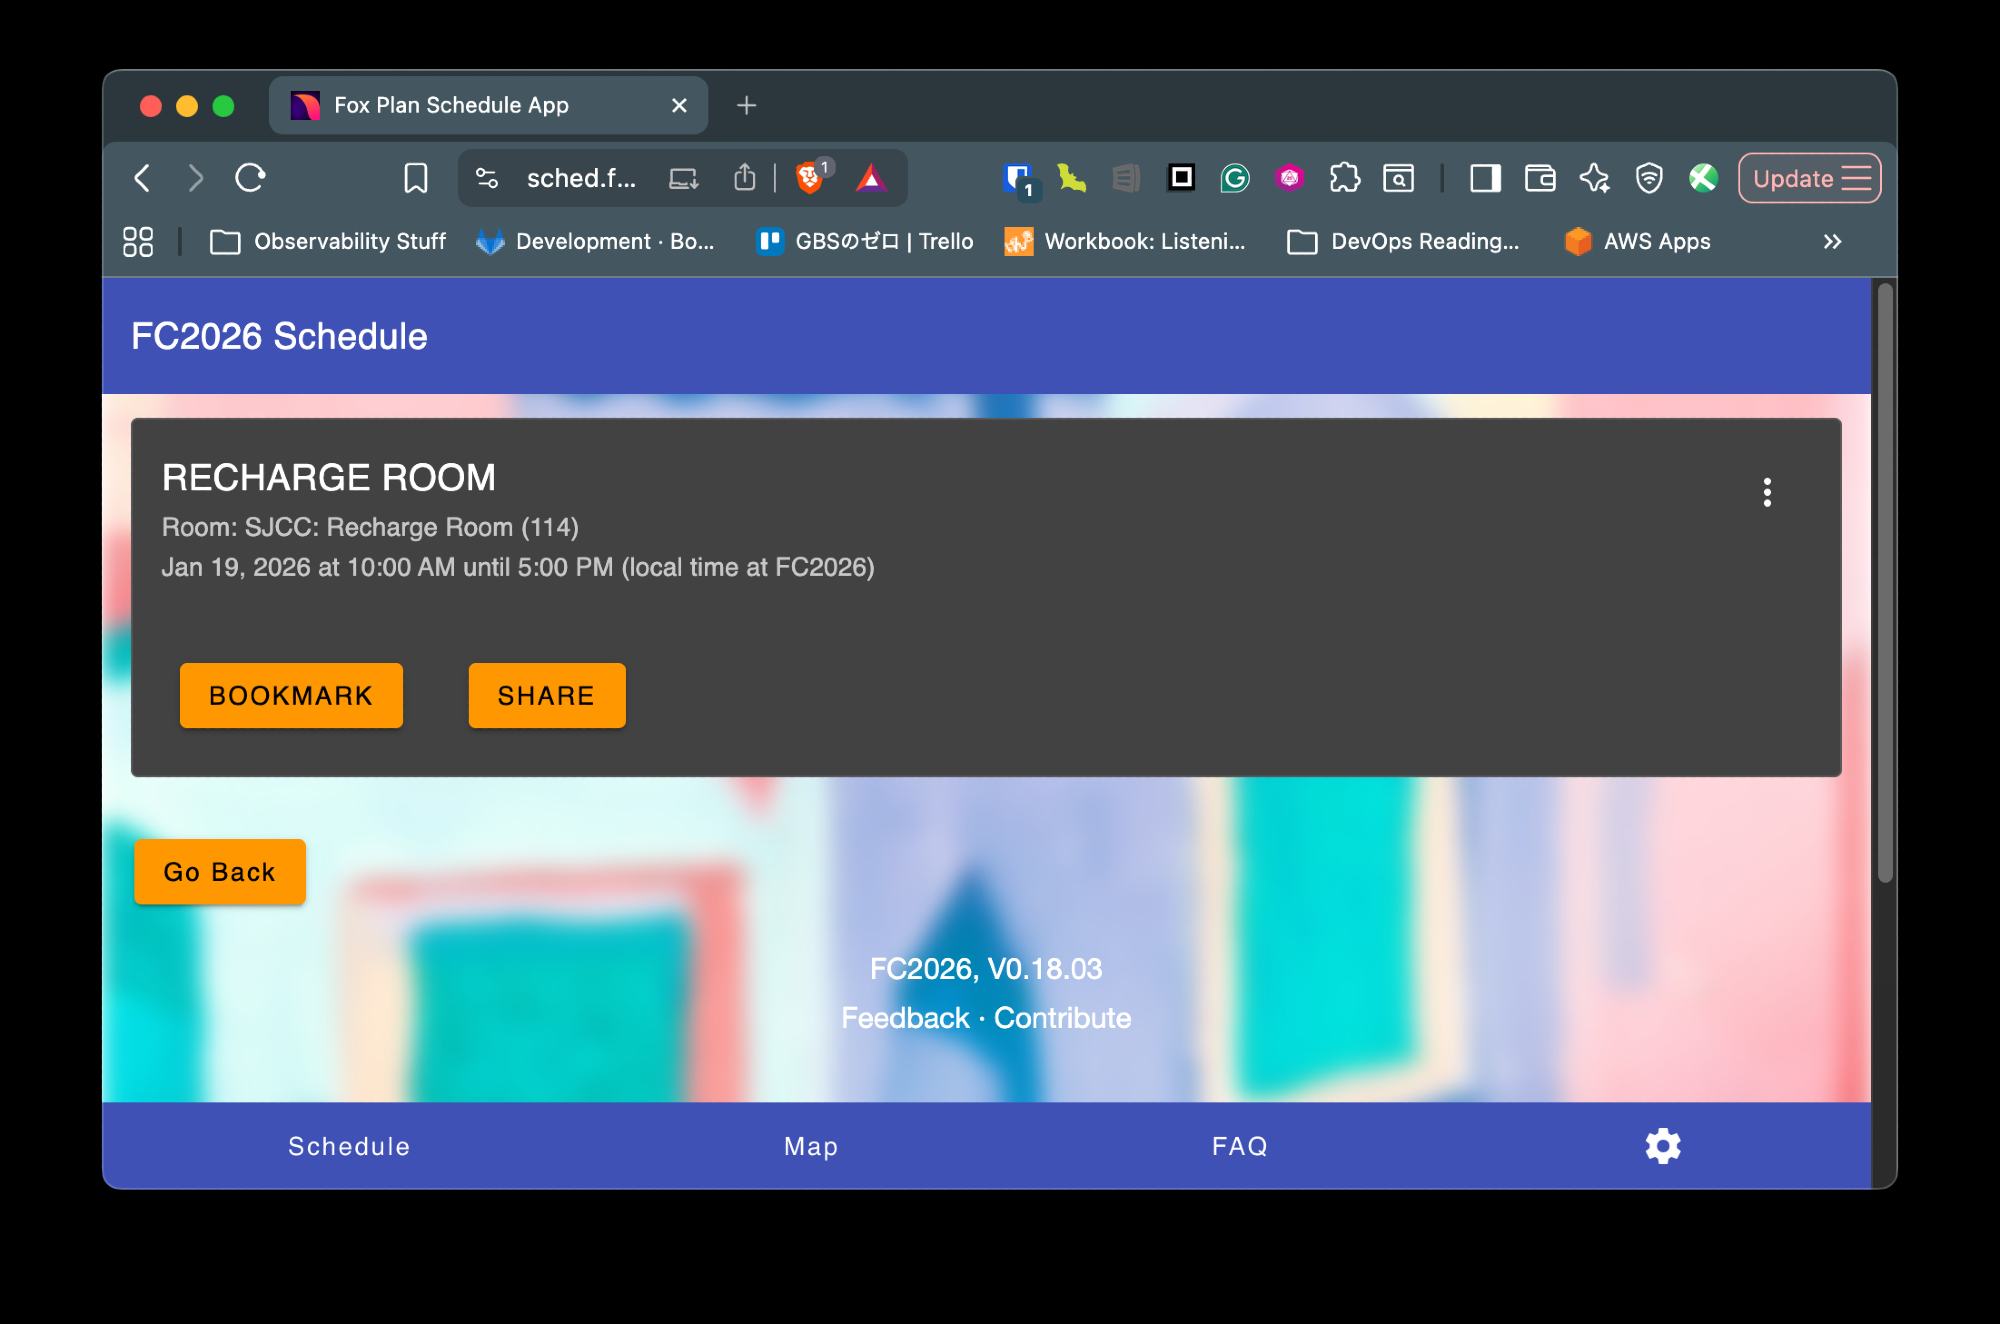Open the Feedback link
2000x1324 pixels.
tap(905, 1018)
